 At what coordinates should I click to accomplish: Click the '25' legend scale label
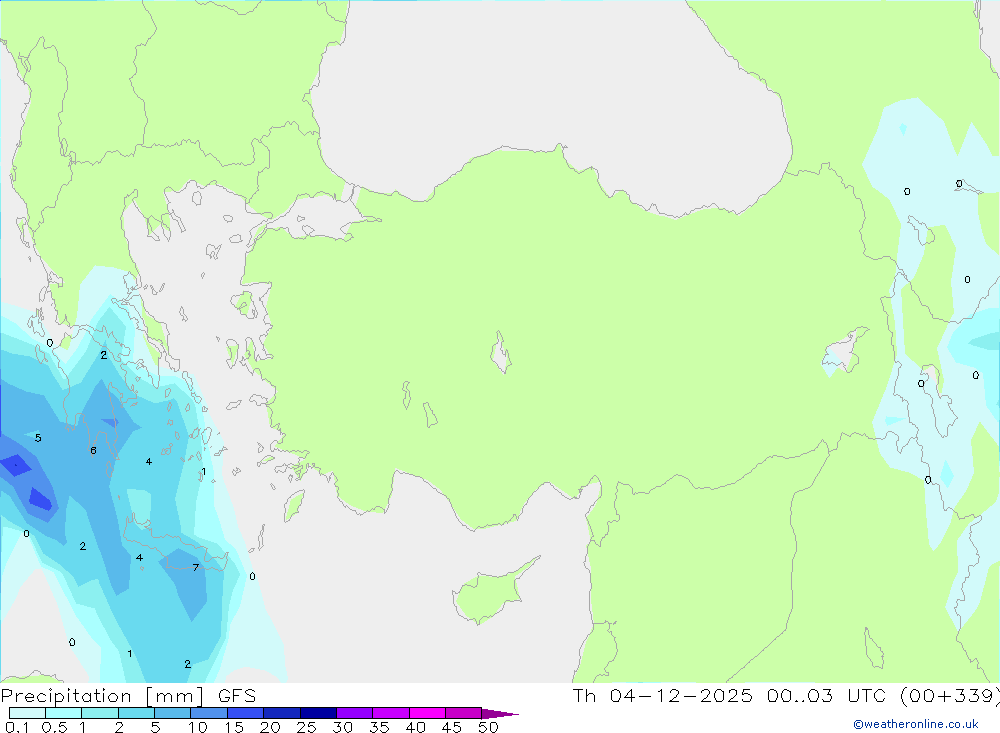(306, 727)
